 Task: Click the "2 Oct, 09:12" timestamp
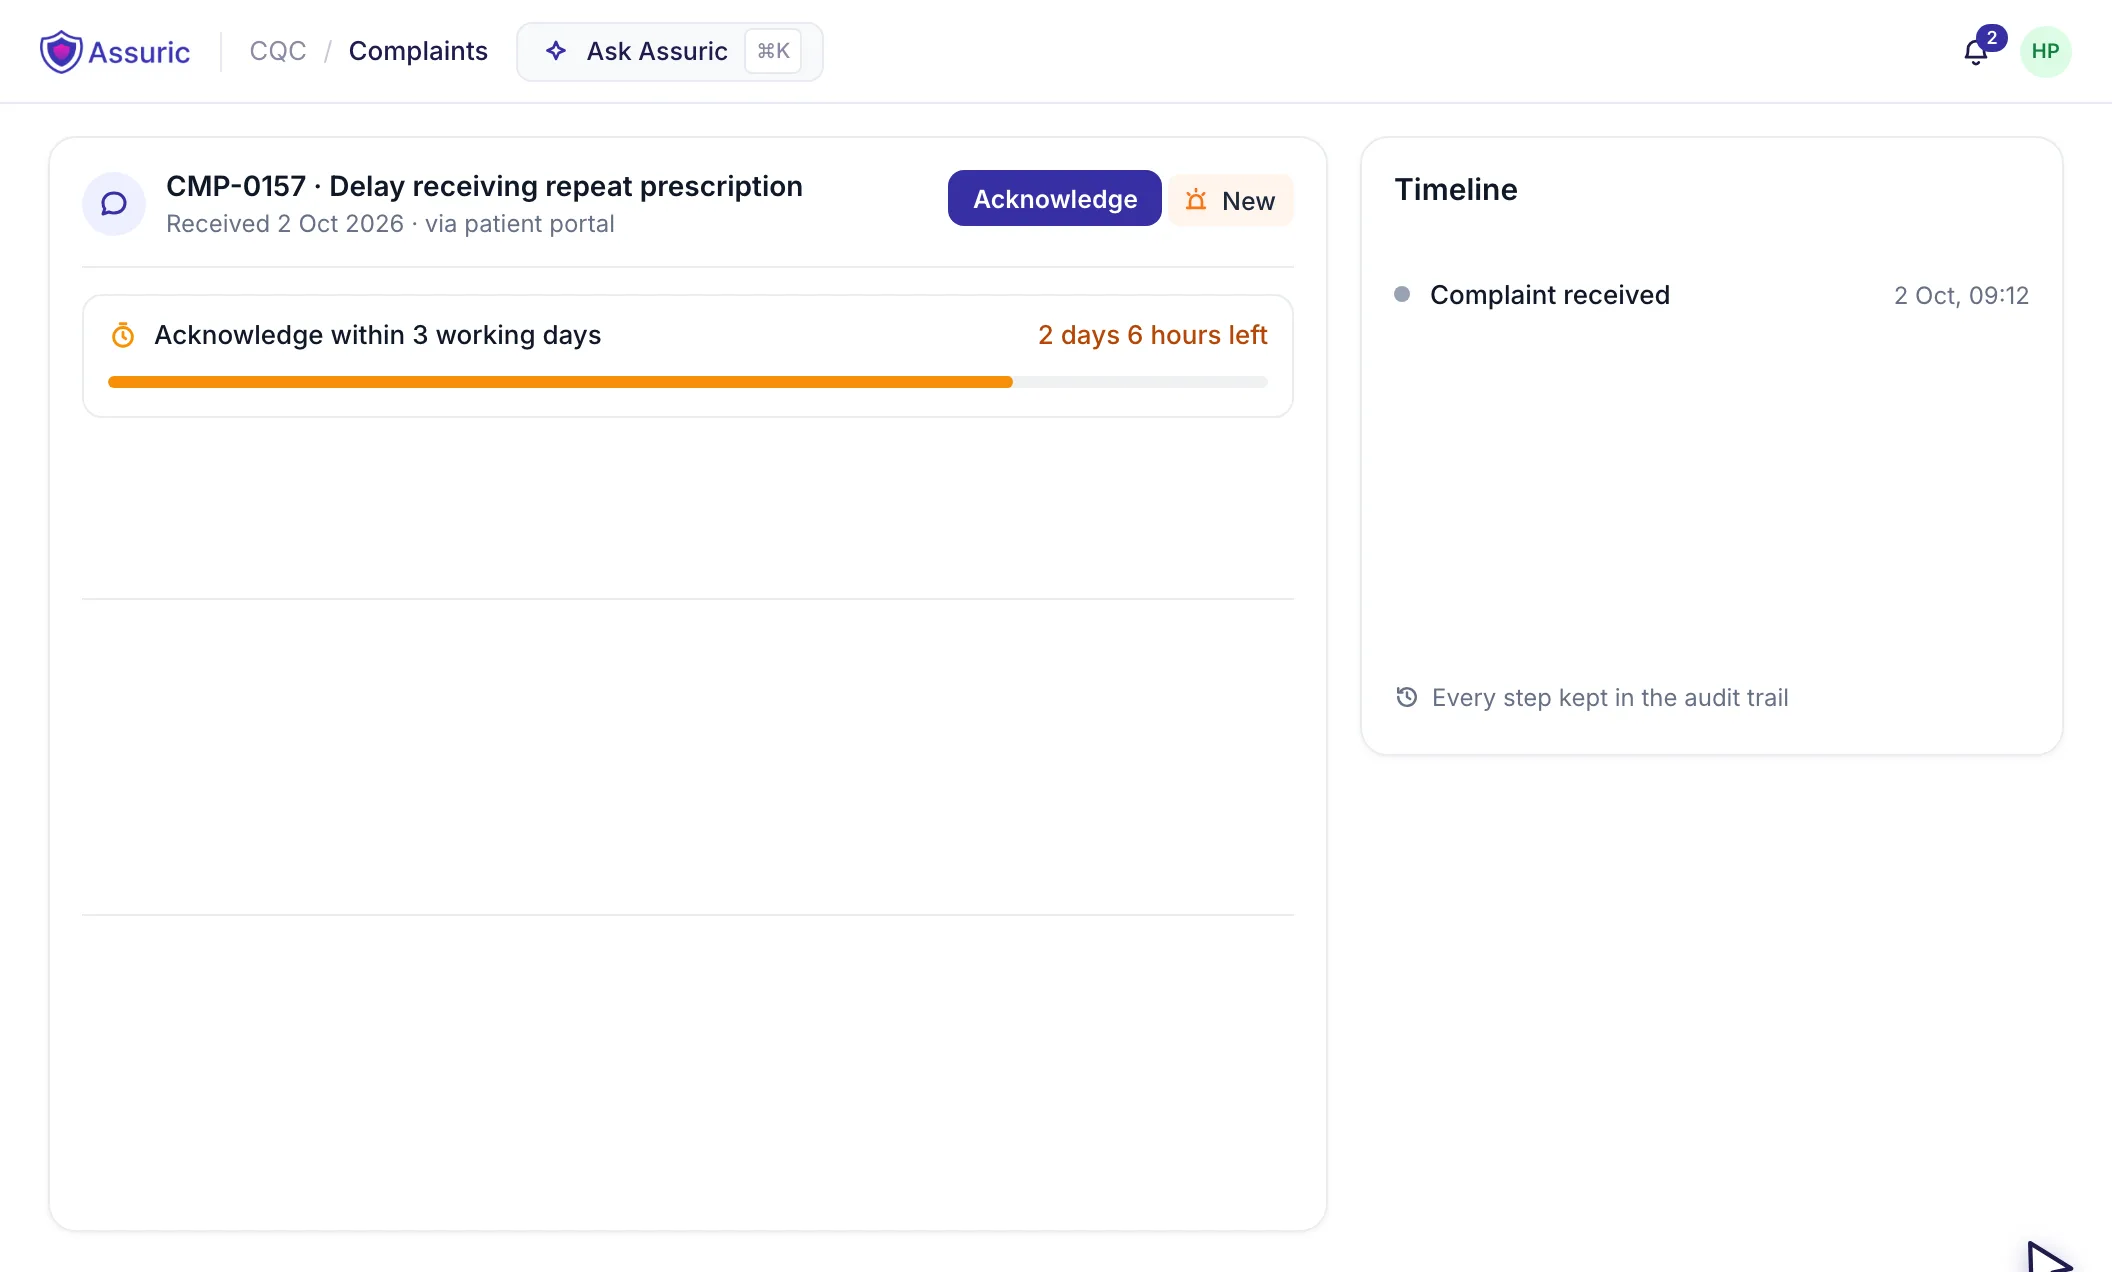pos(1962,295)
